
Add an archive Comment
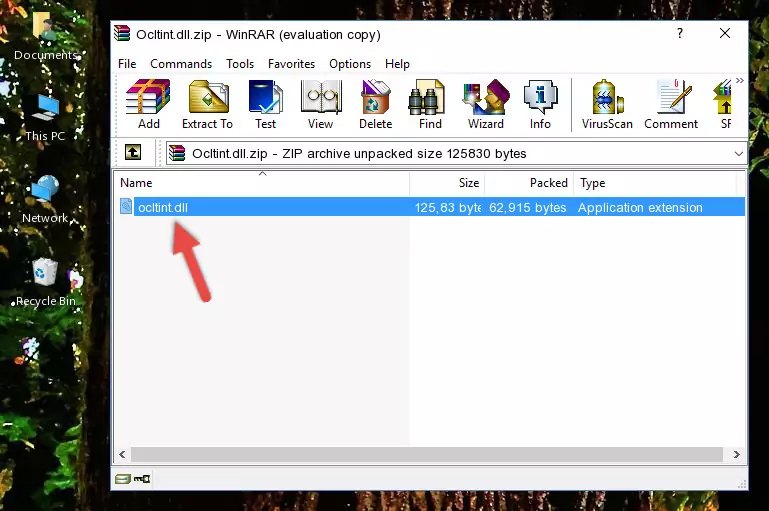pos(671,104)
